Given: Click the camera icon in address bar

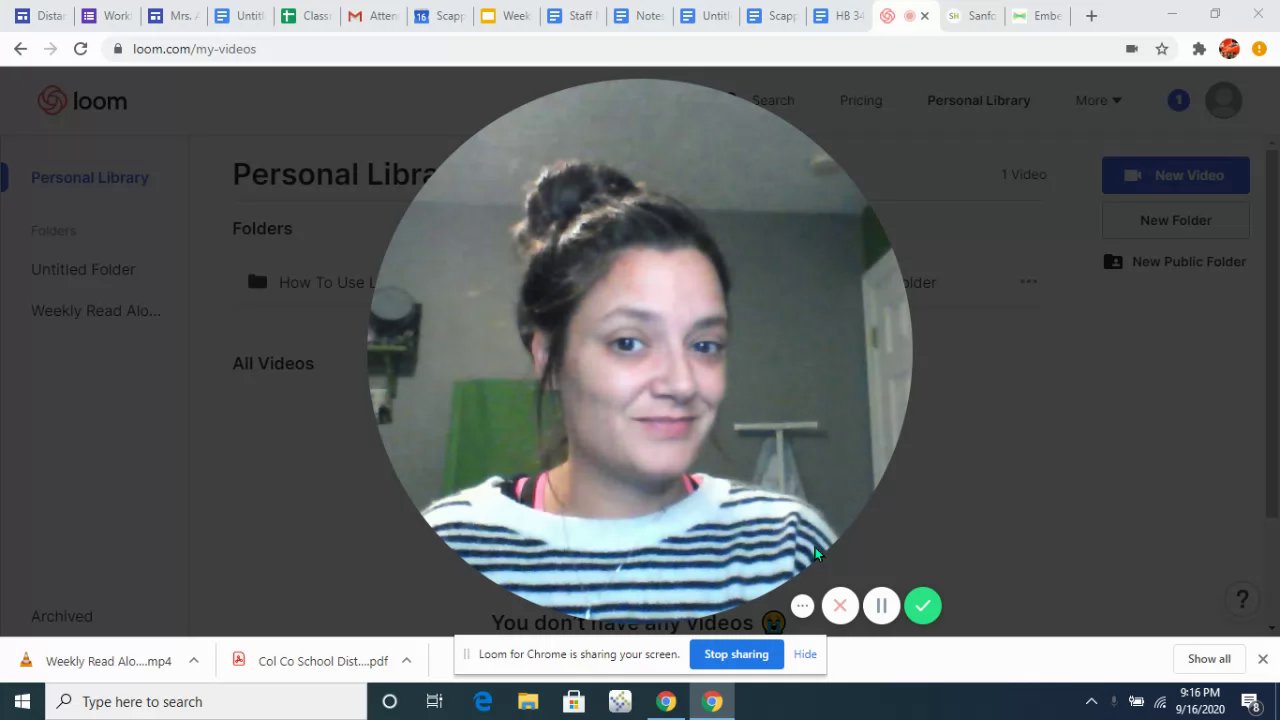Looking at the screenshot, I should (x=1132, y=48).
